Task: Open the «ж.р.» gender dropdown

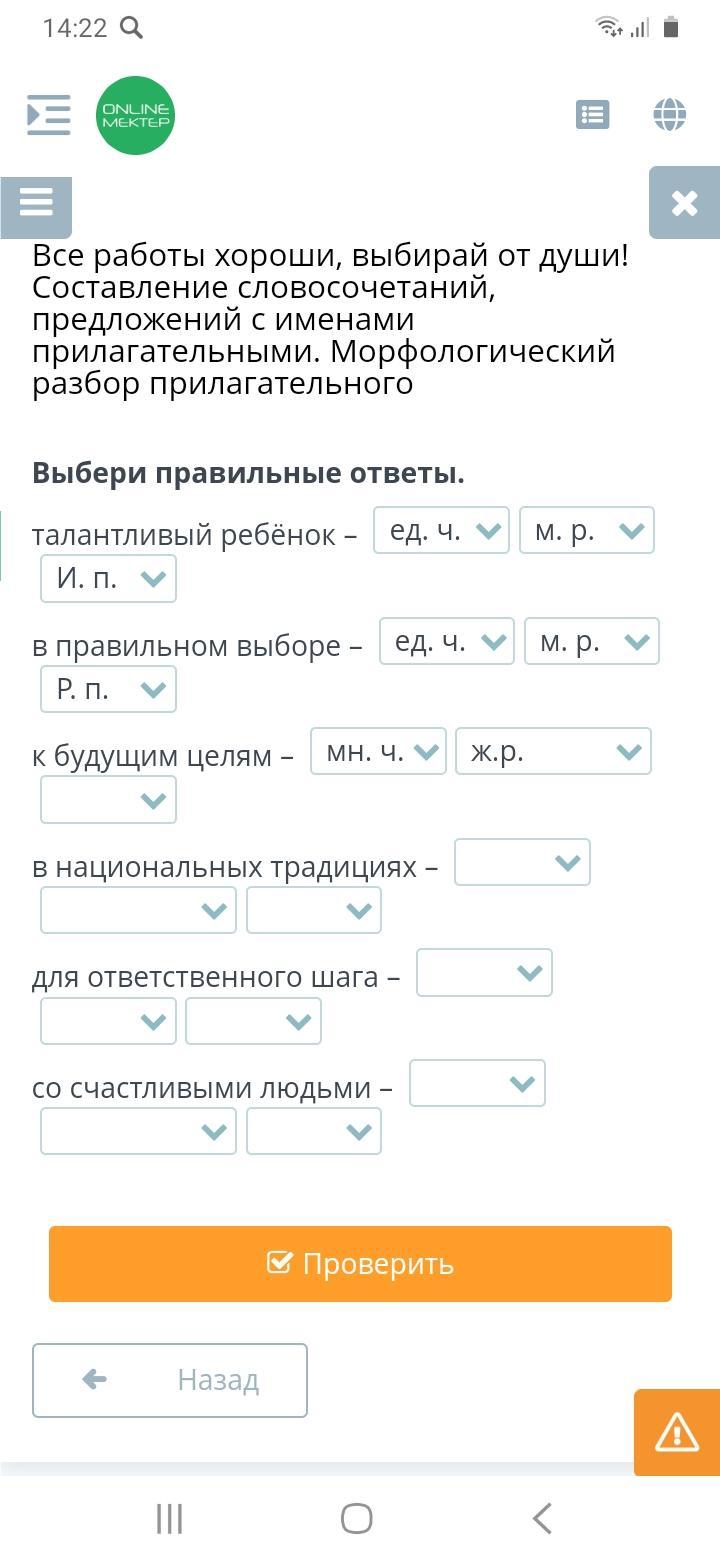Action: (553, 751)
